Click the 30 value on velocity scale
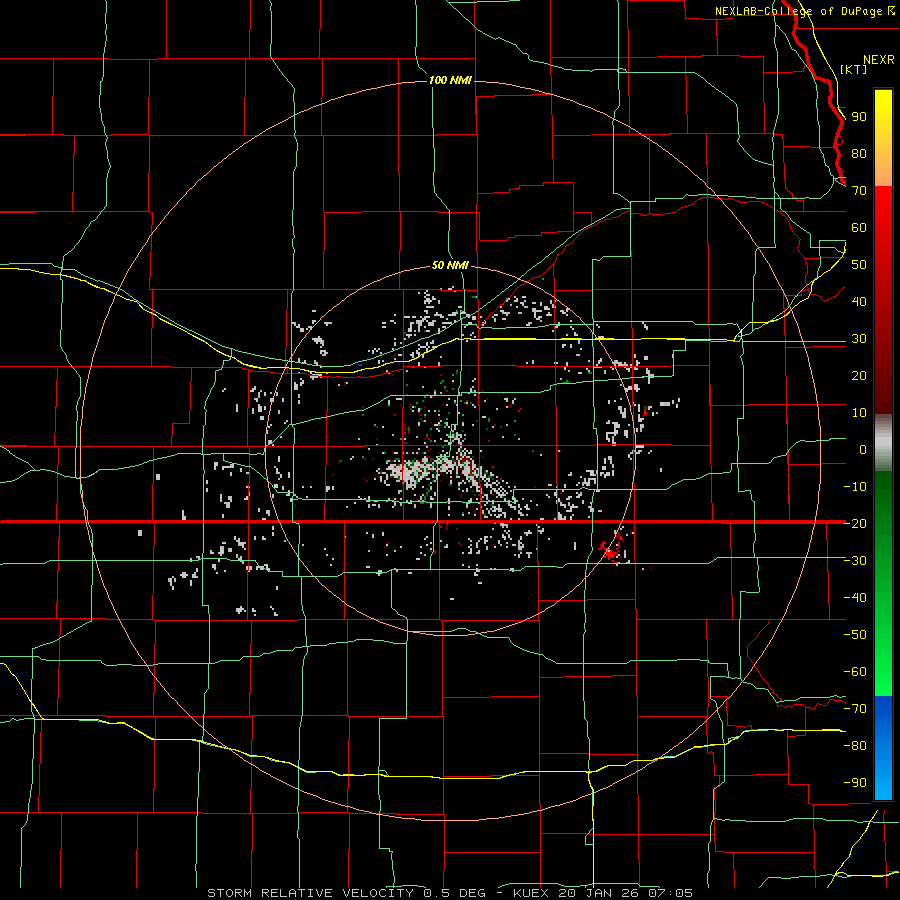This screenshot has width=900, height=900. 859,339
